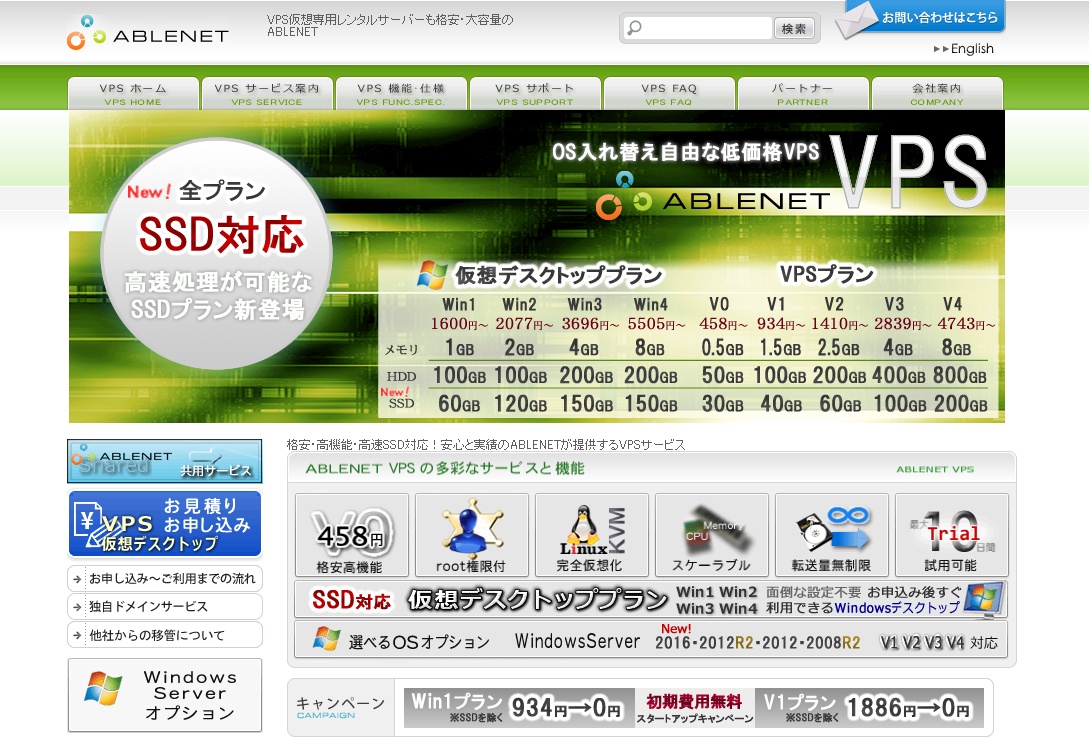This screenshot has height=737, width=1089.
Task: Click the ABLENET logo in the header
Action: click(x=148, y=33)
